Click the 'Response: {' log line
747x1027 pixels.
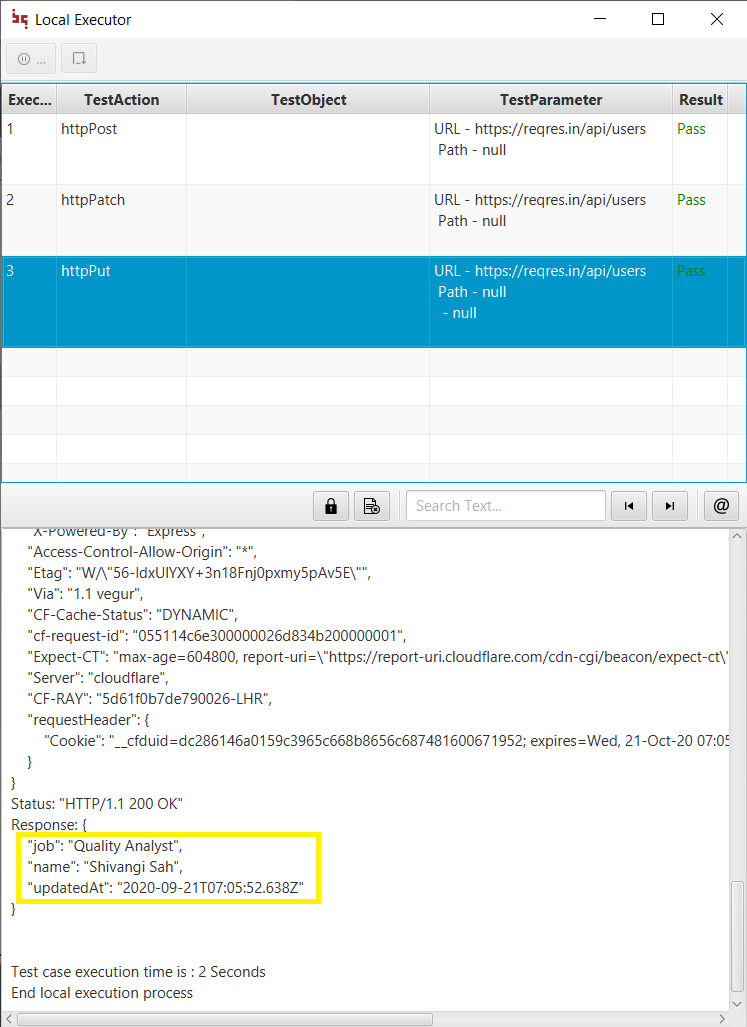tap(49, 825)
